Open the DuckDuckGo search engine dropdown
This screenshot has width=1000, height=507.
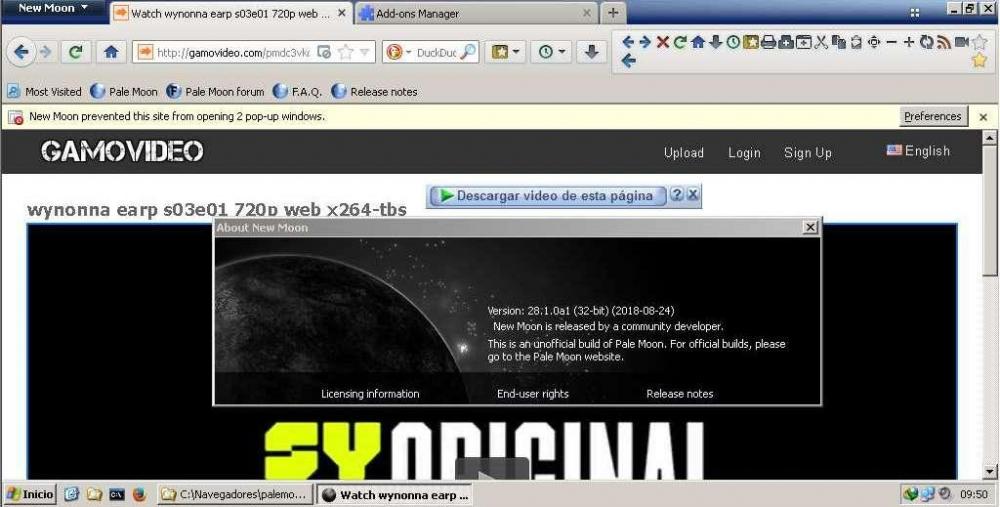[397, 52]
